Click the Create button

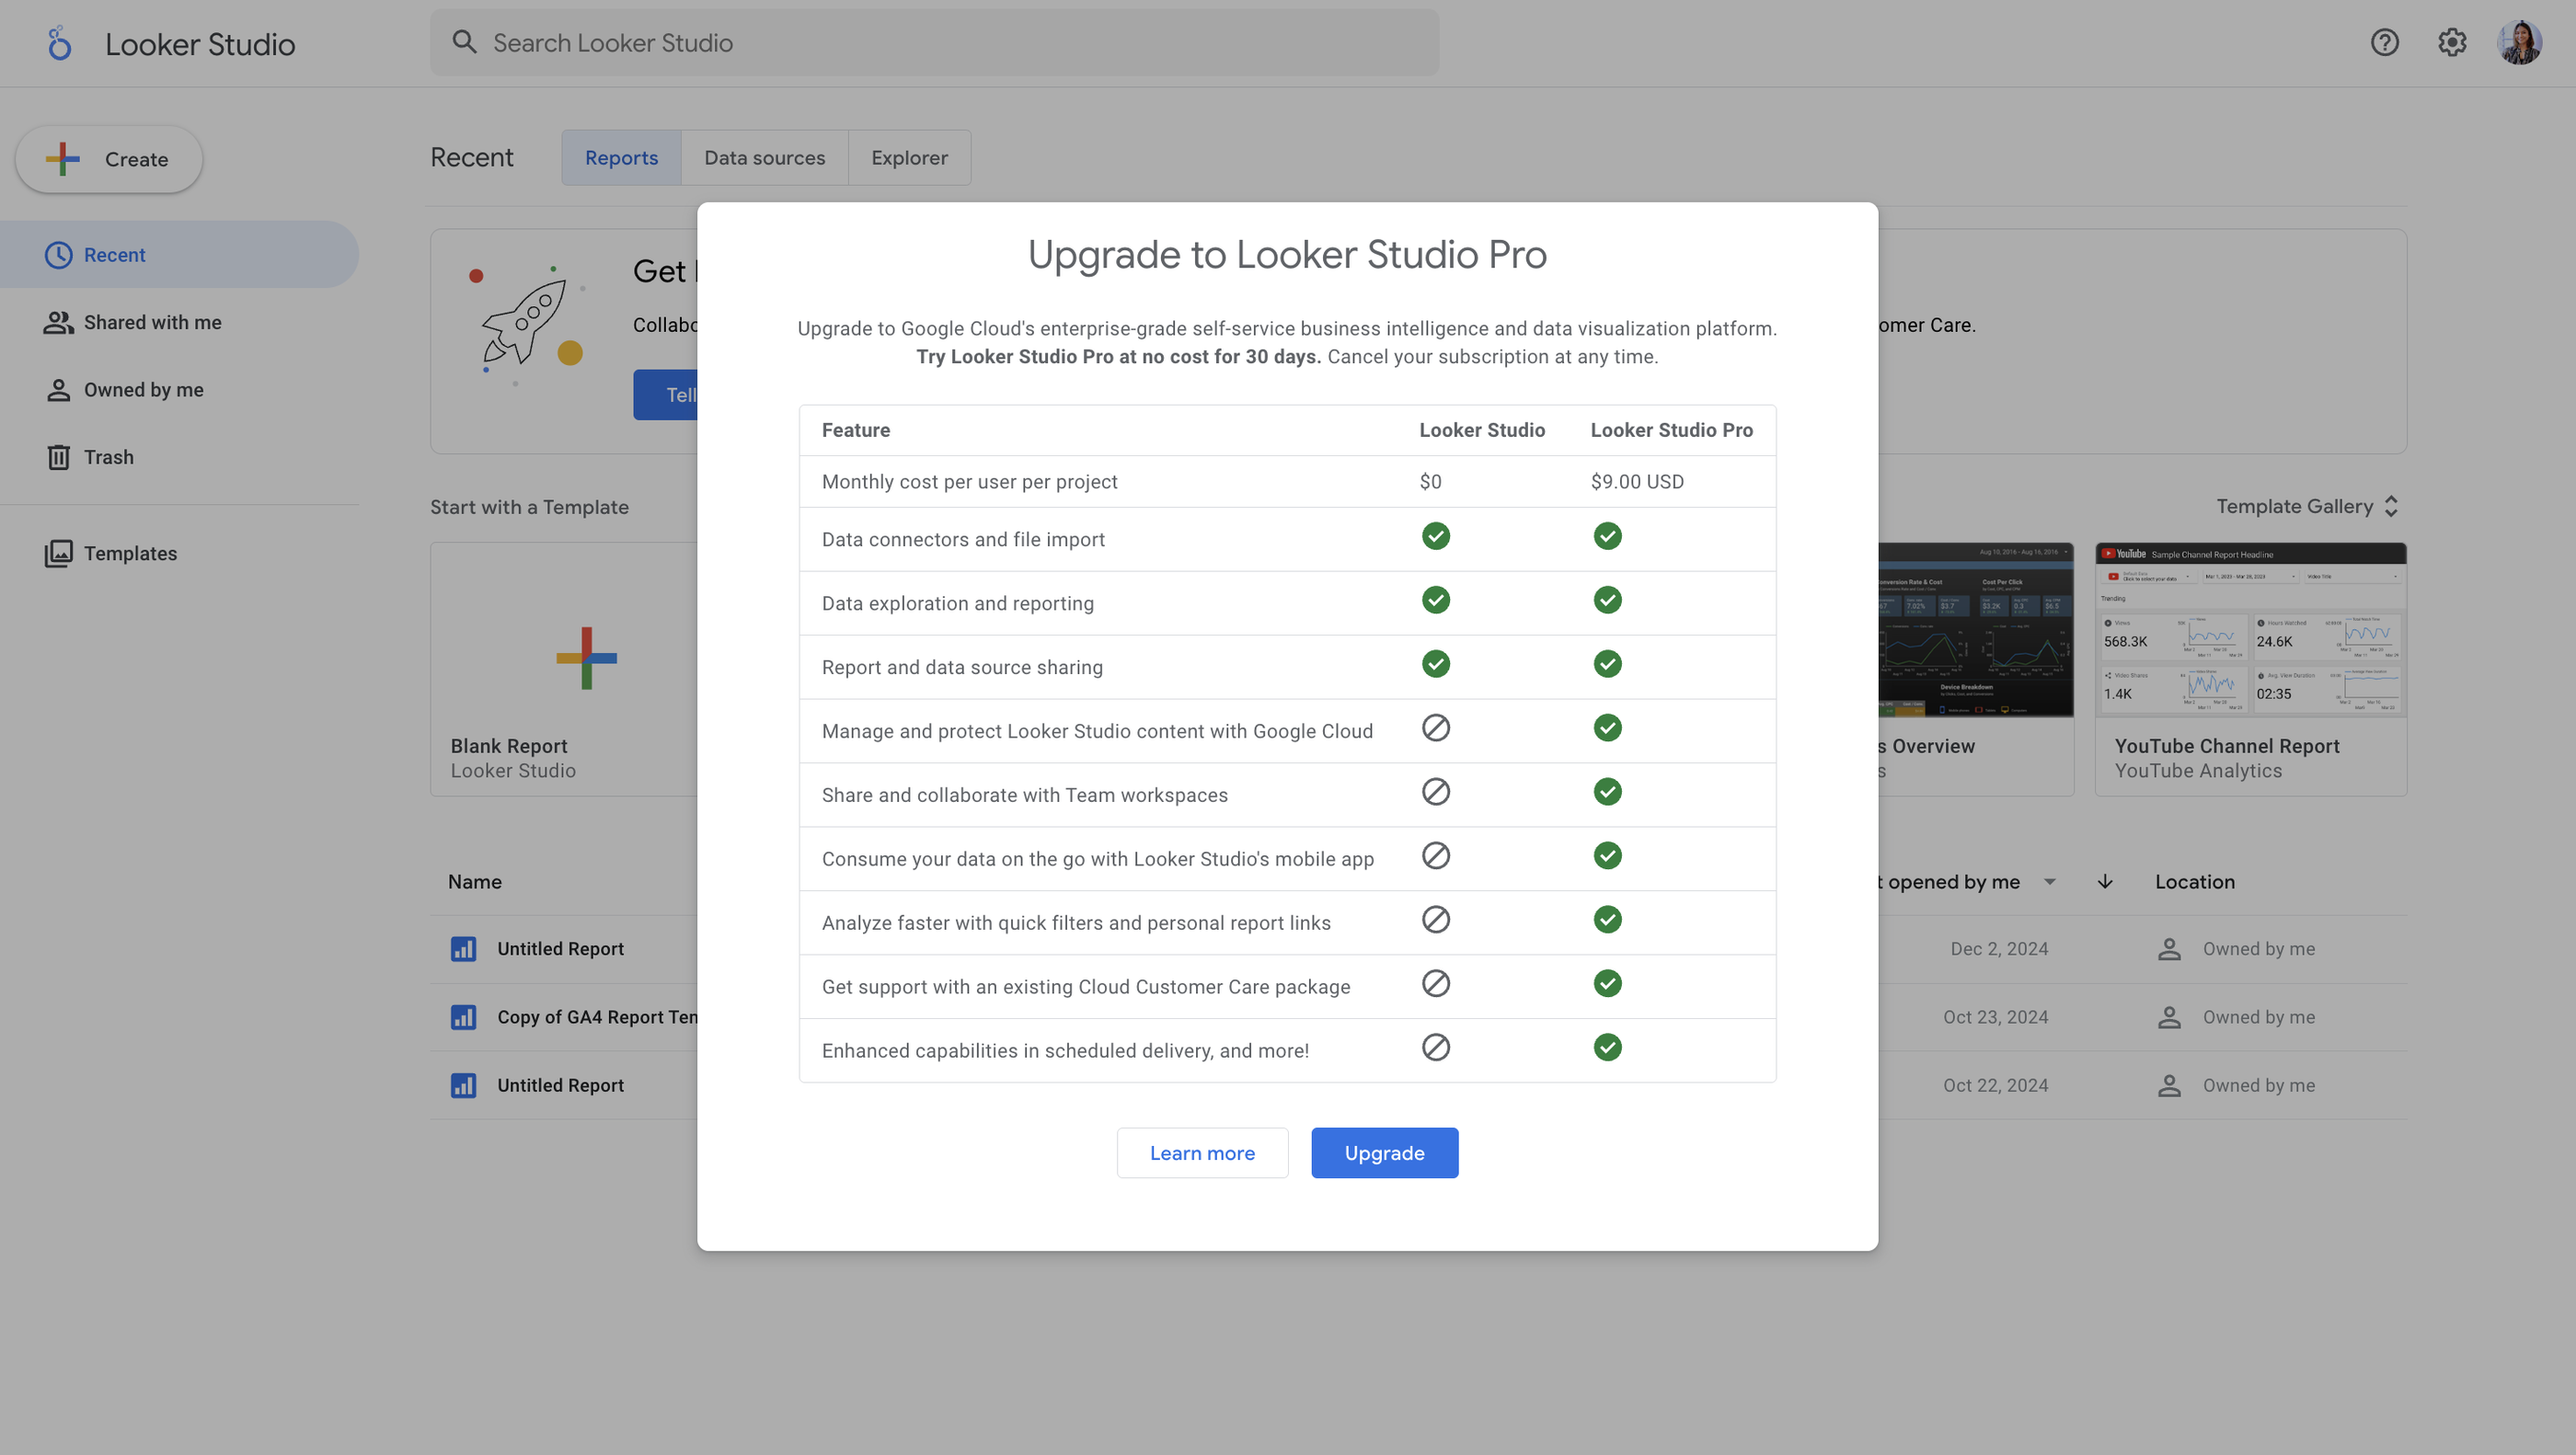click(x=109, y=159)
